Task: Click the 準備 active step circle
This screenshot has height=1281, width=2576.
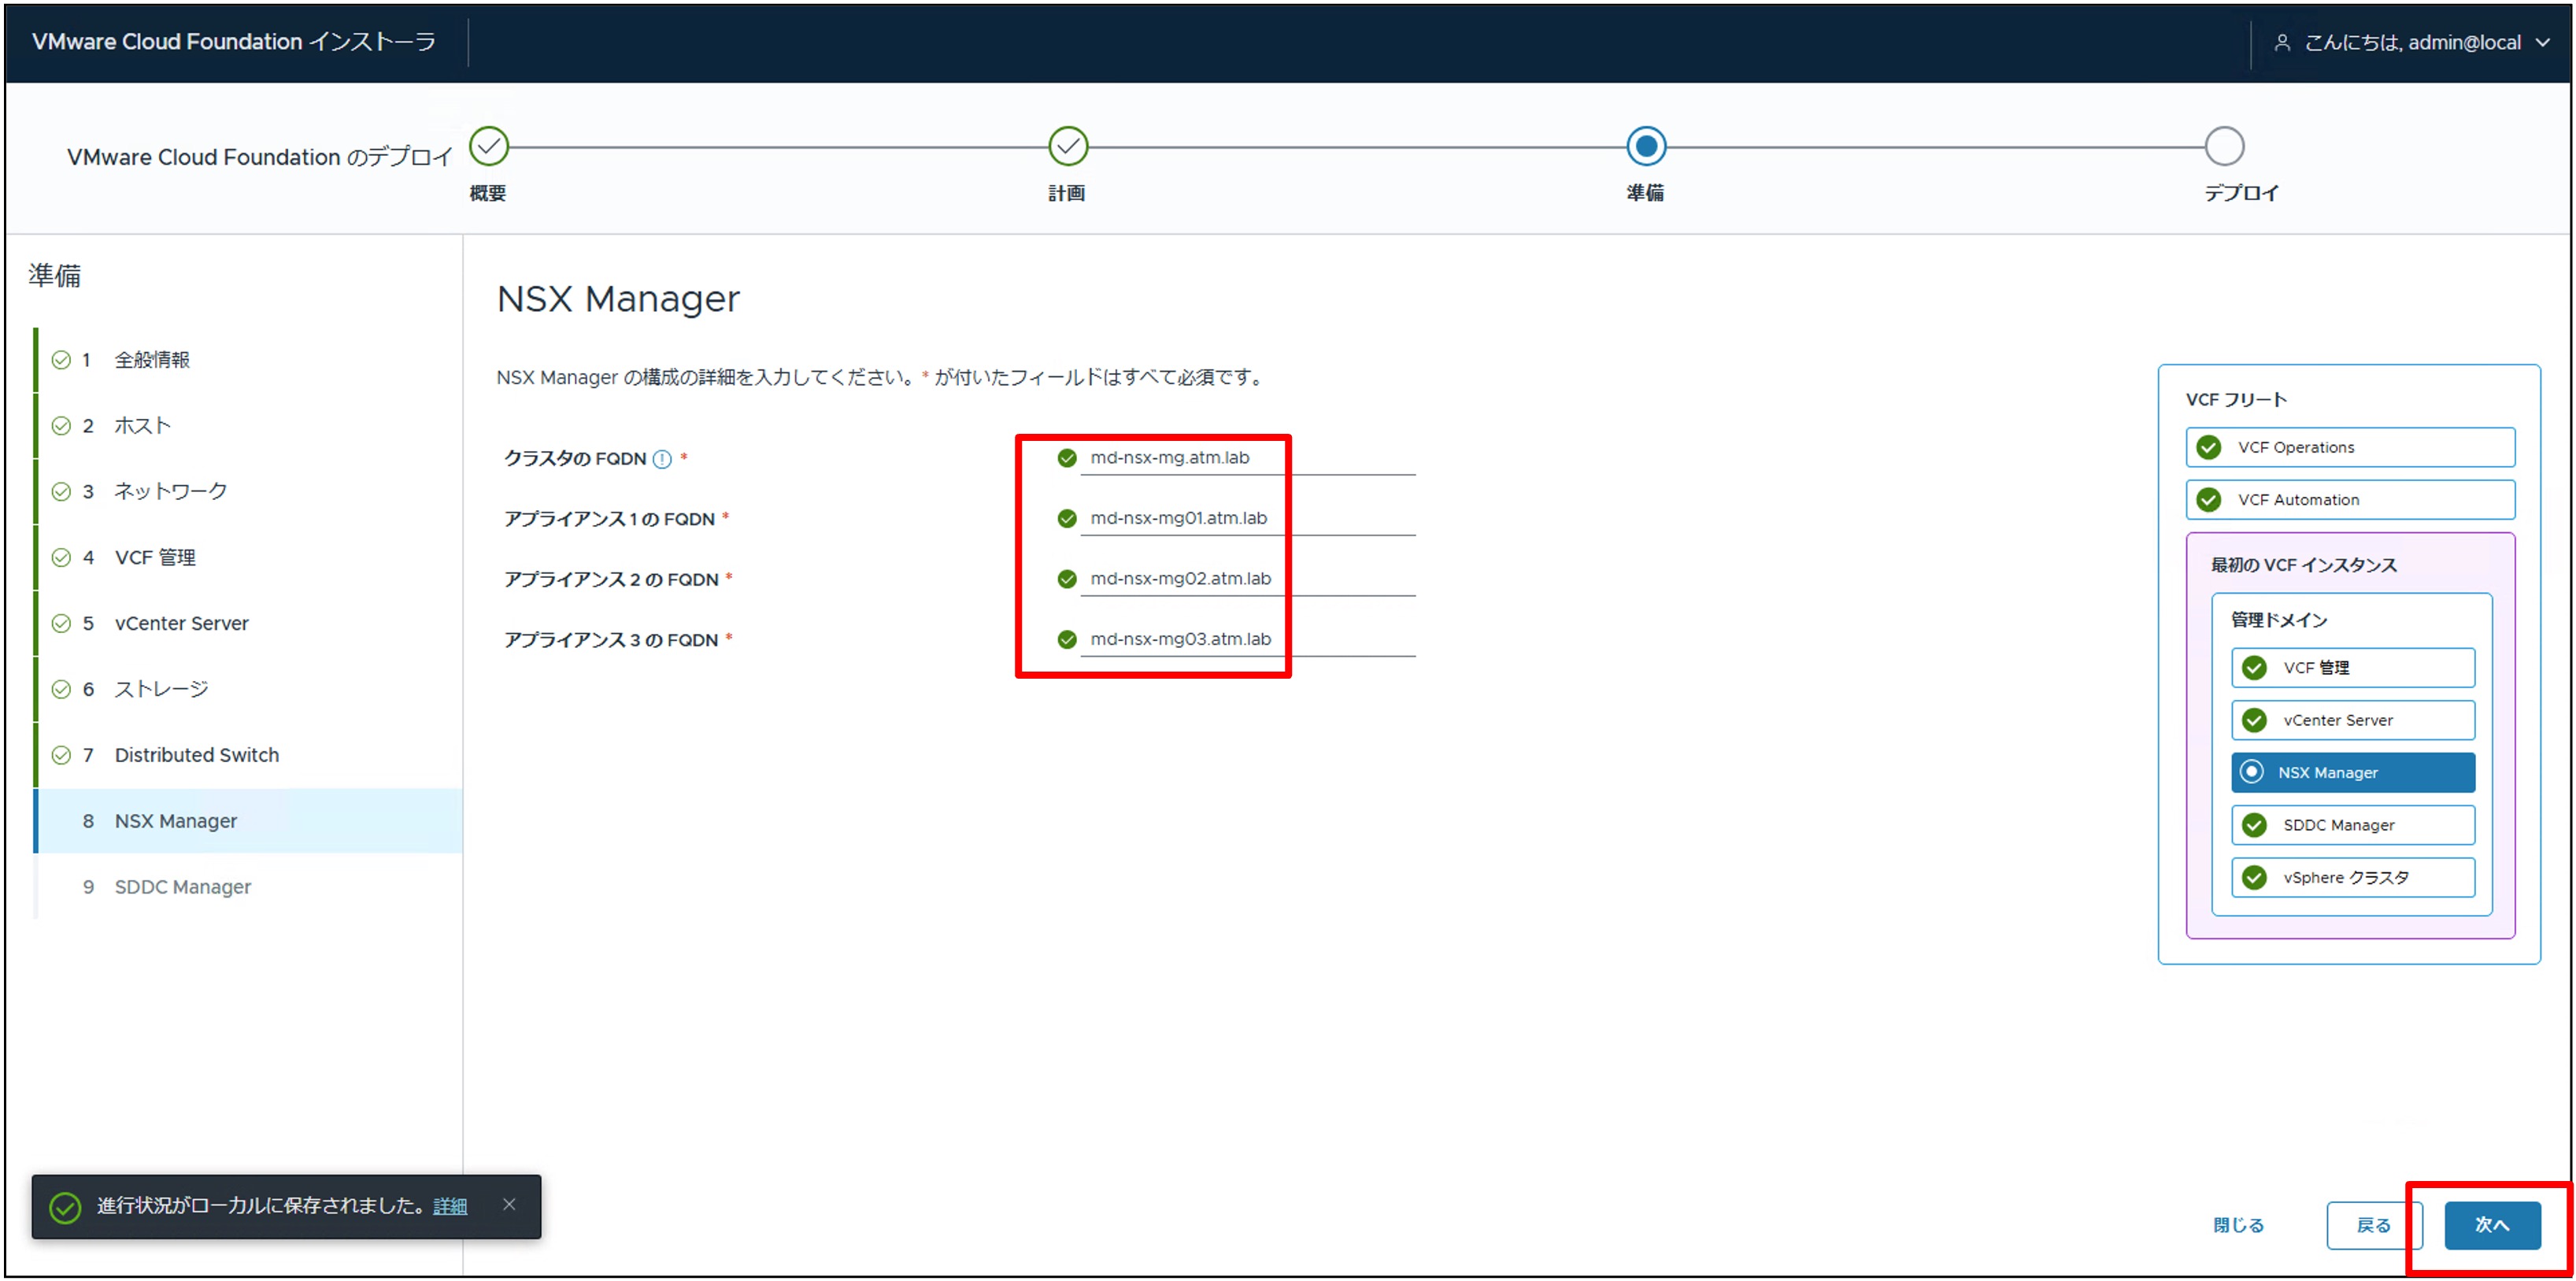Action: tap(1646, 147)
